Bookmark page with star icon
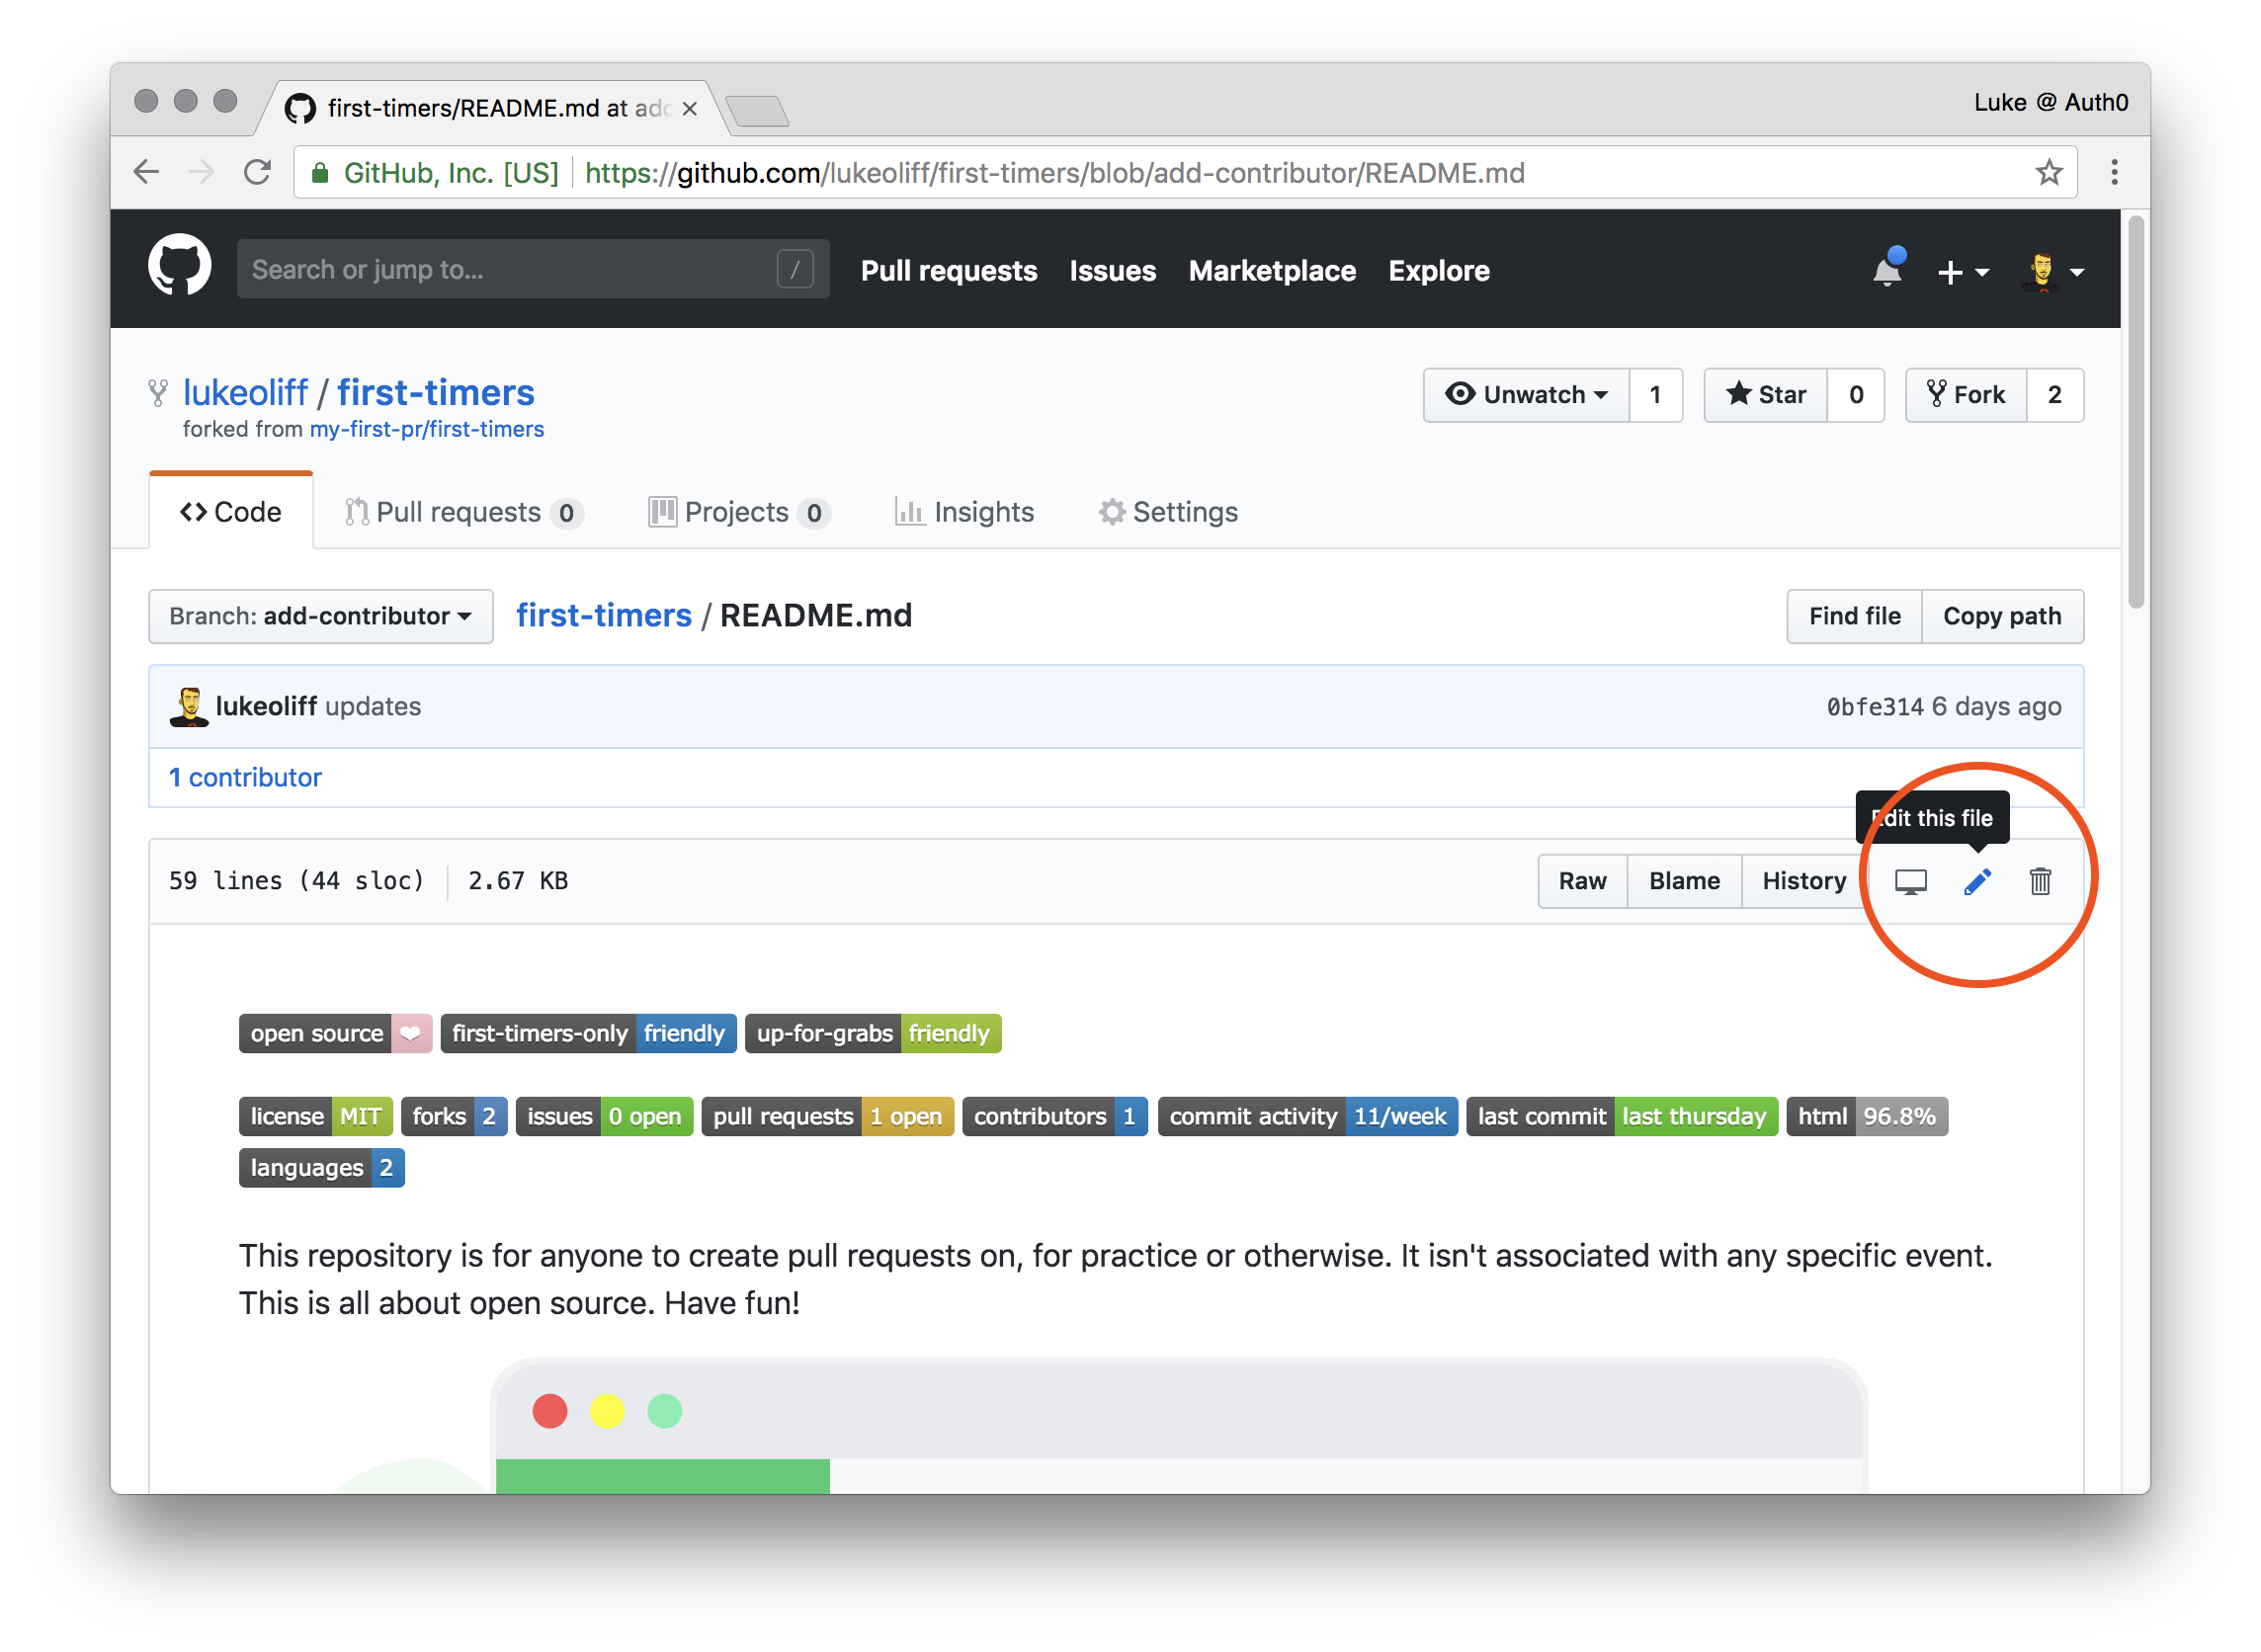The height and width of the screenshot is (1652, 2261). click(x=2048, y=173)
